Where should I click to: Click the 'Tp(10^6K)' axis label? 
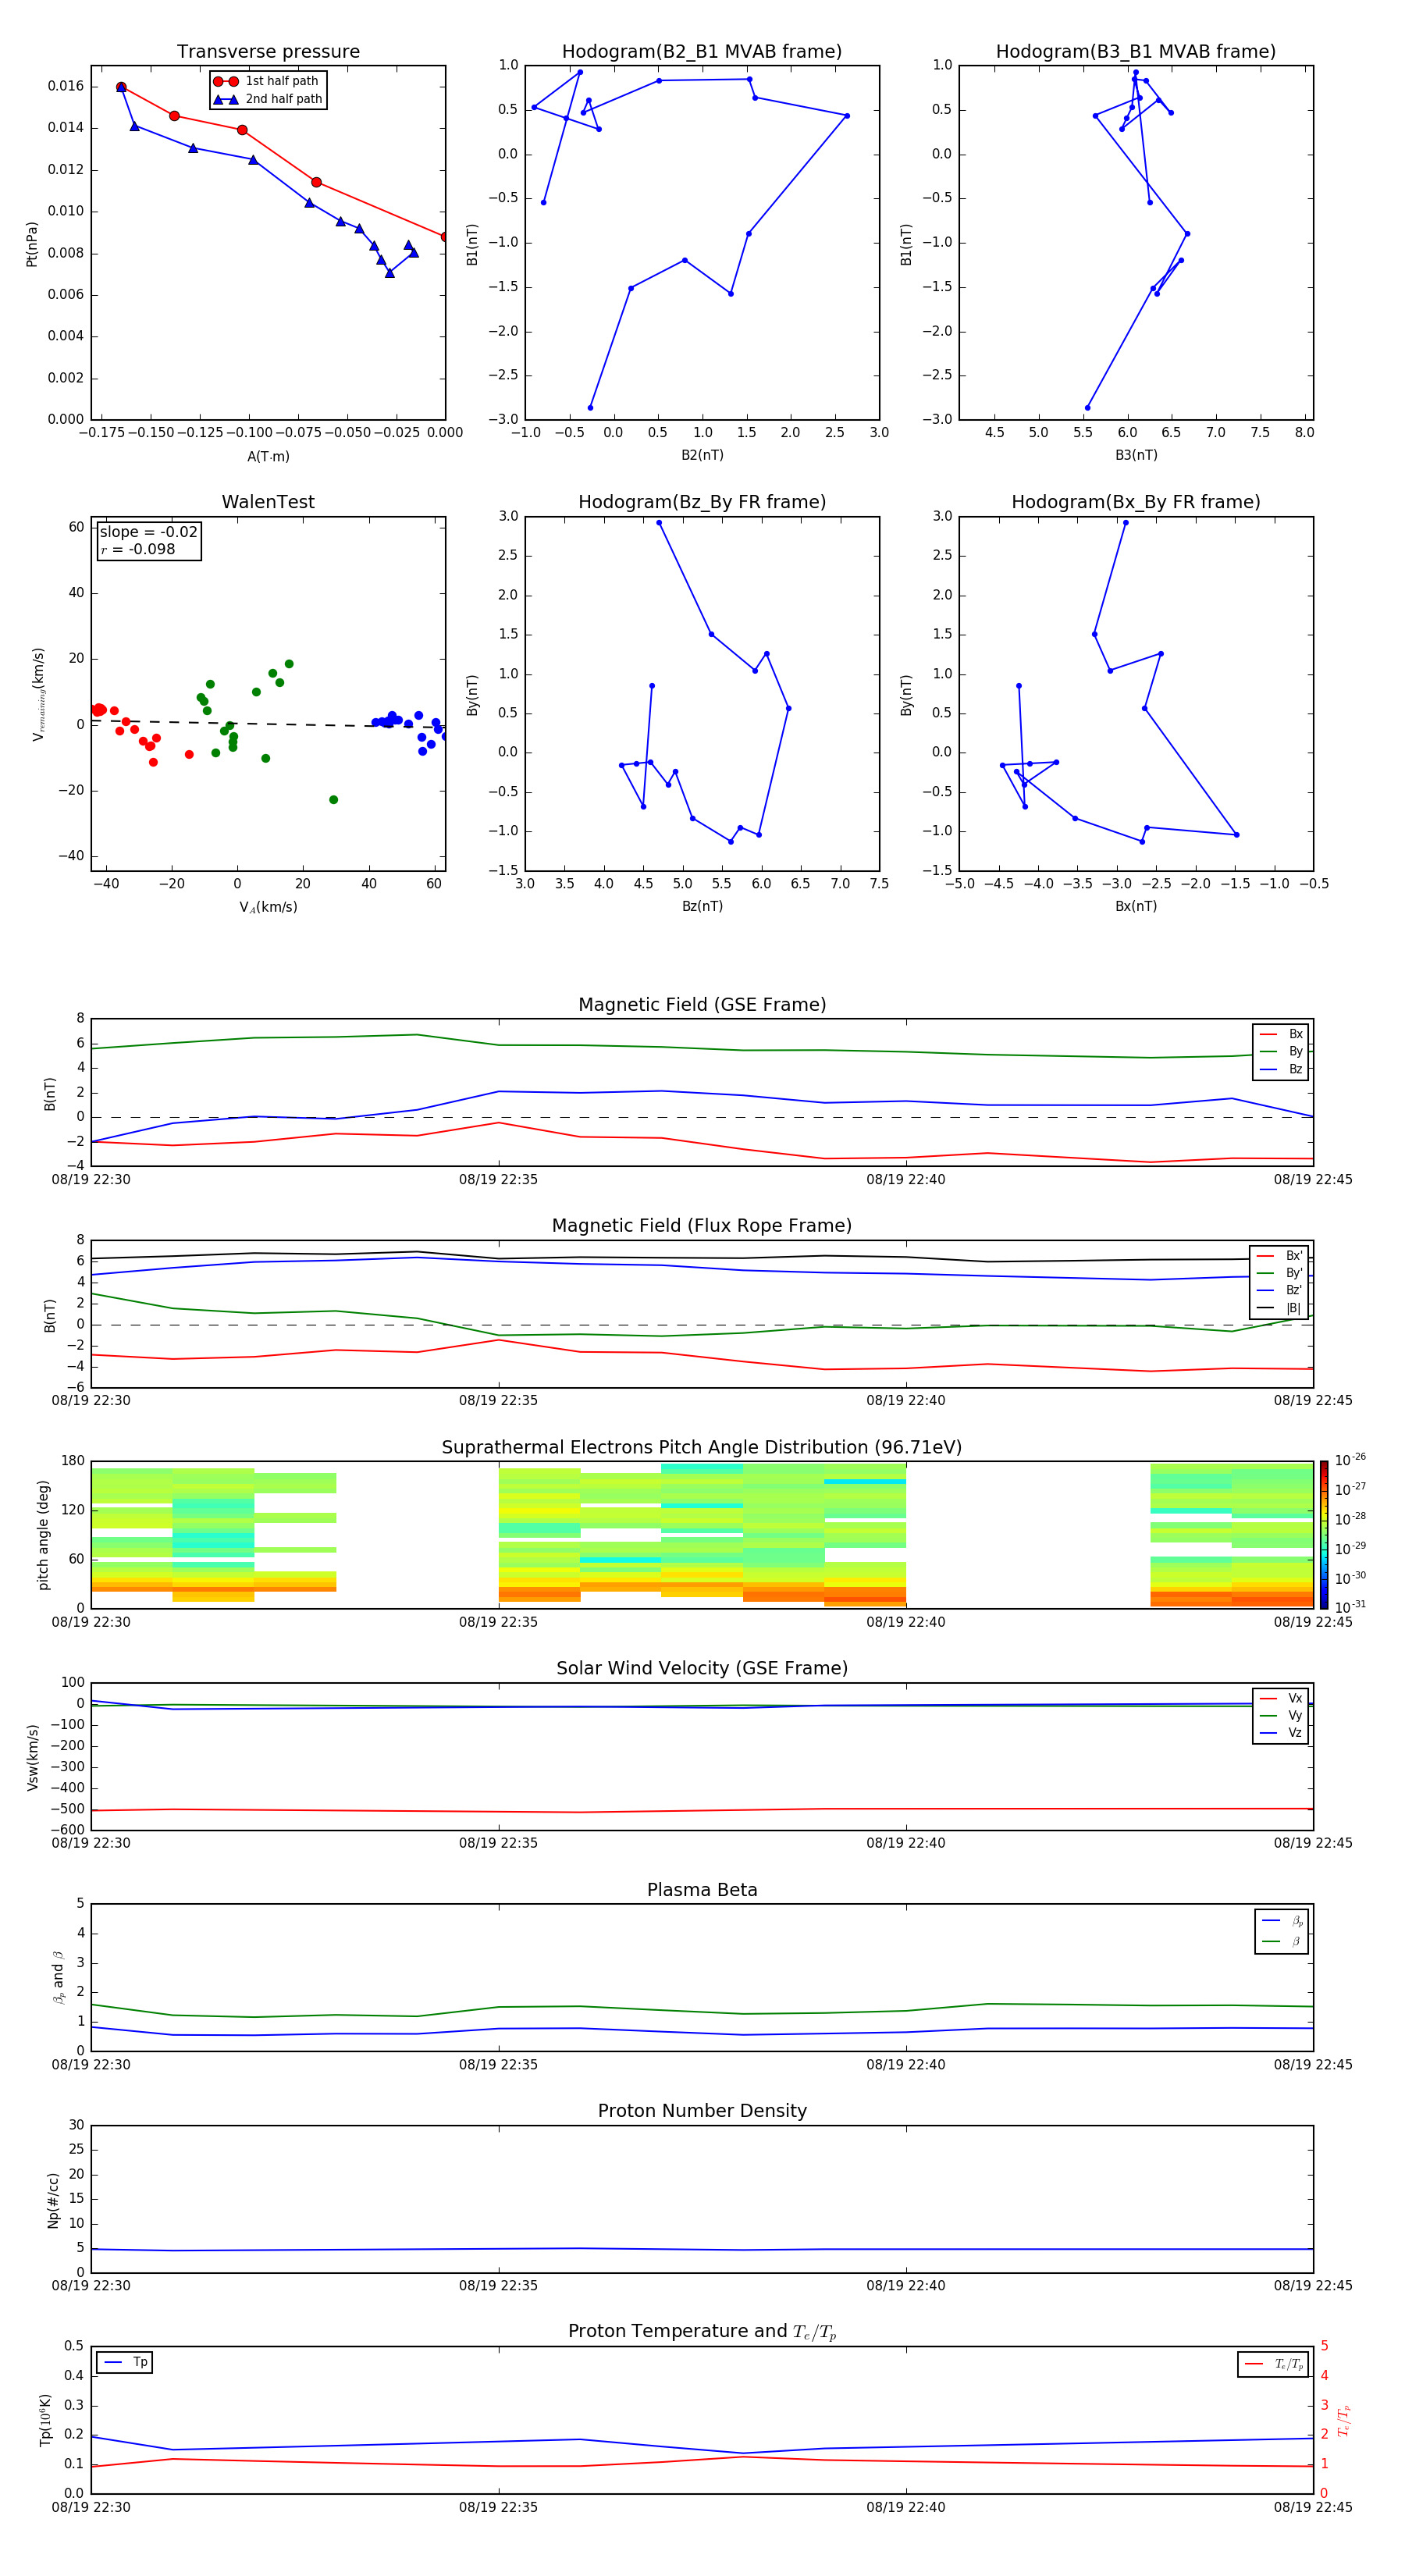[x=45, y=2420]
